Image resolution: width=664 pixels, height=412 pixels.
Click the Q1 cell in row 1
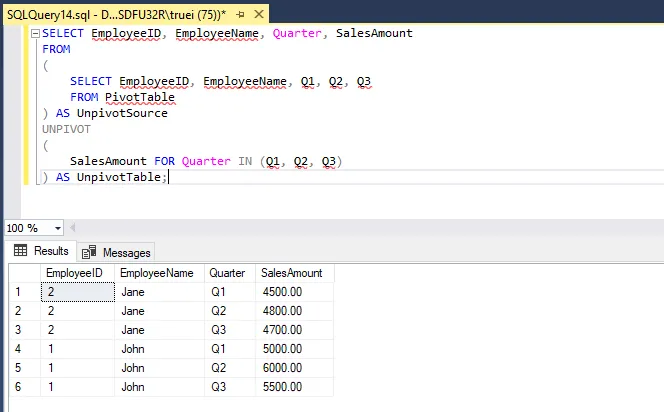click(x=230, y=292)
